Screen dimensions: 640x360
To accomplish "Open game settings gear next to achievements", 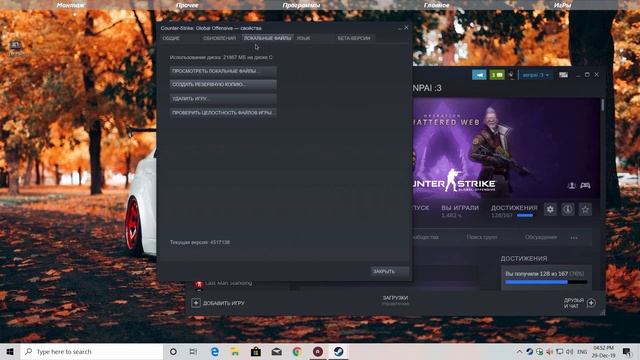I will click(x=550, y=209).
